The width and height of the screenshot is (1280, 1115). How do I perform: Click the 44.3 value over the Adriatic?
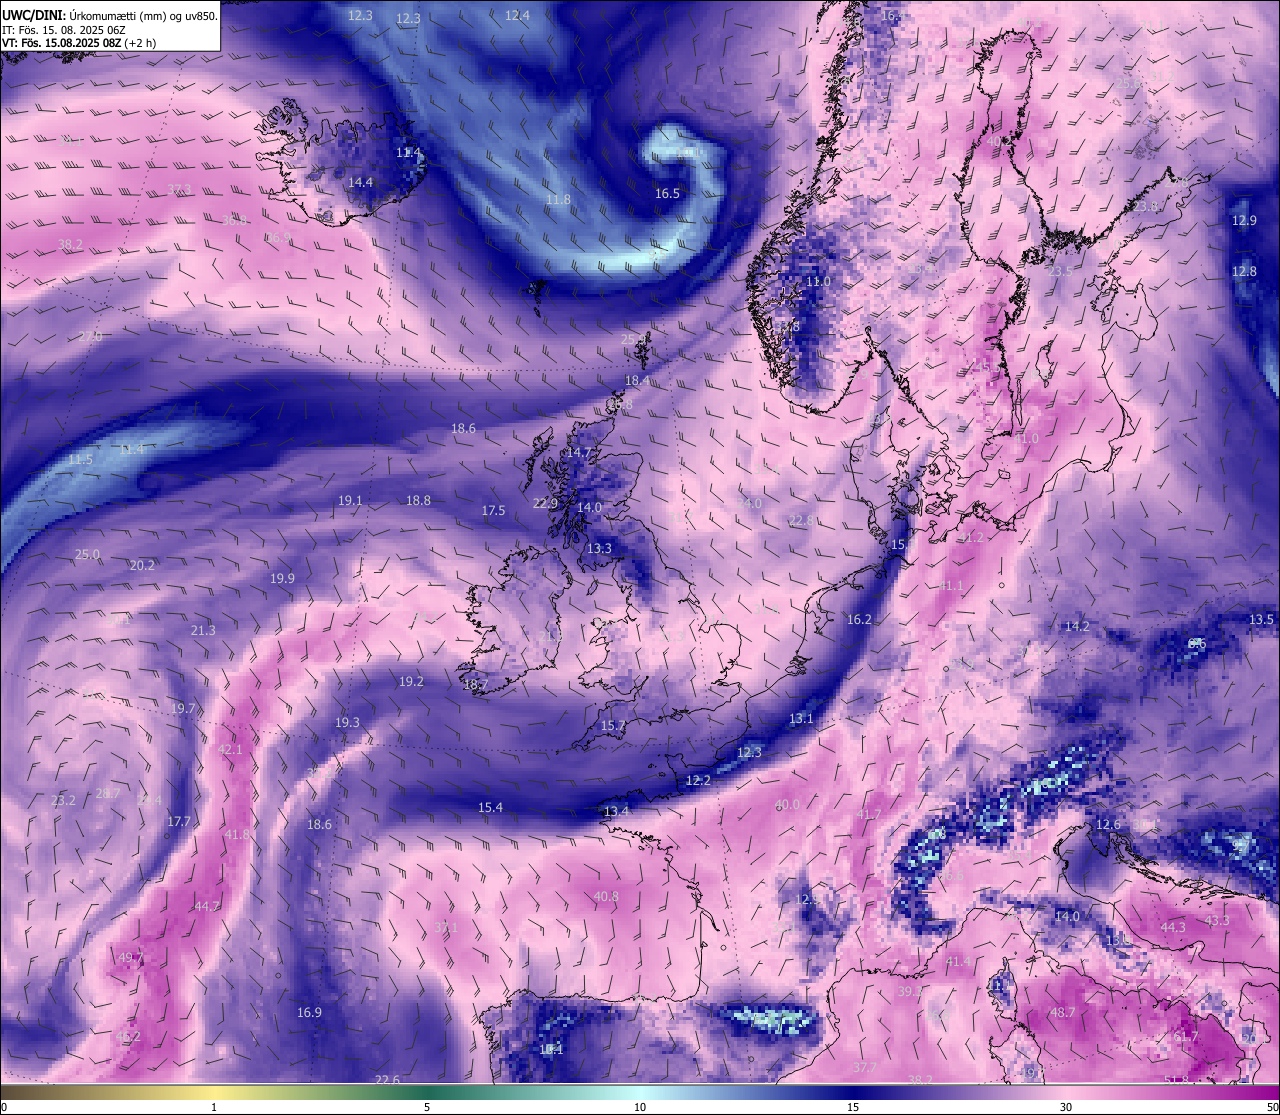point(1173,928)
